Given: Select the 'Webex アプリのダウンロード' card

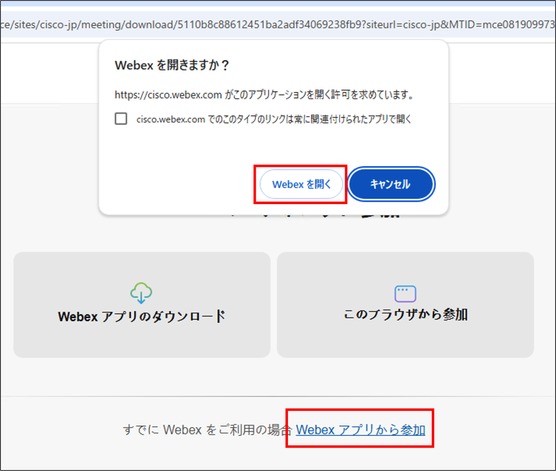Looking at the screenshot, I should click(142, 305).
